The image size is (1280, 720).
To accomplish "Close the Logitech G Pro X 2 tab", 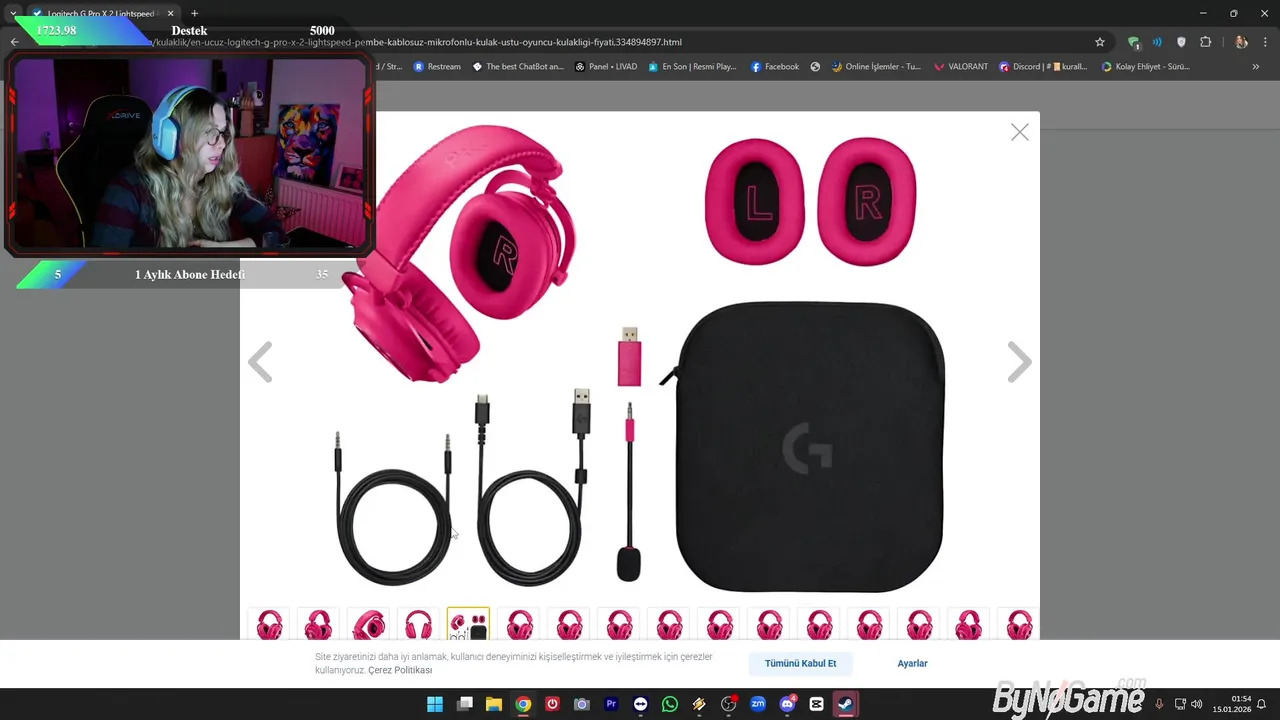I will coord(170,14).
